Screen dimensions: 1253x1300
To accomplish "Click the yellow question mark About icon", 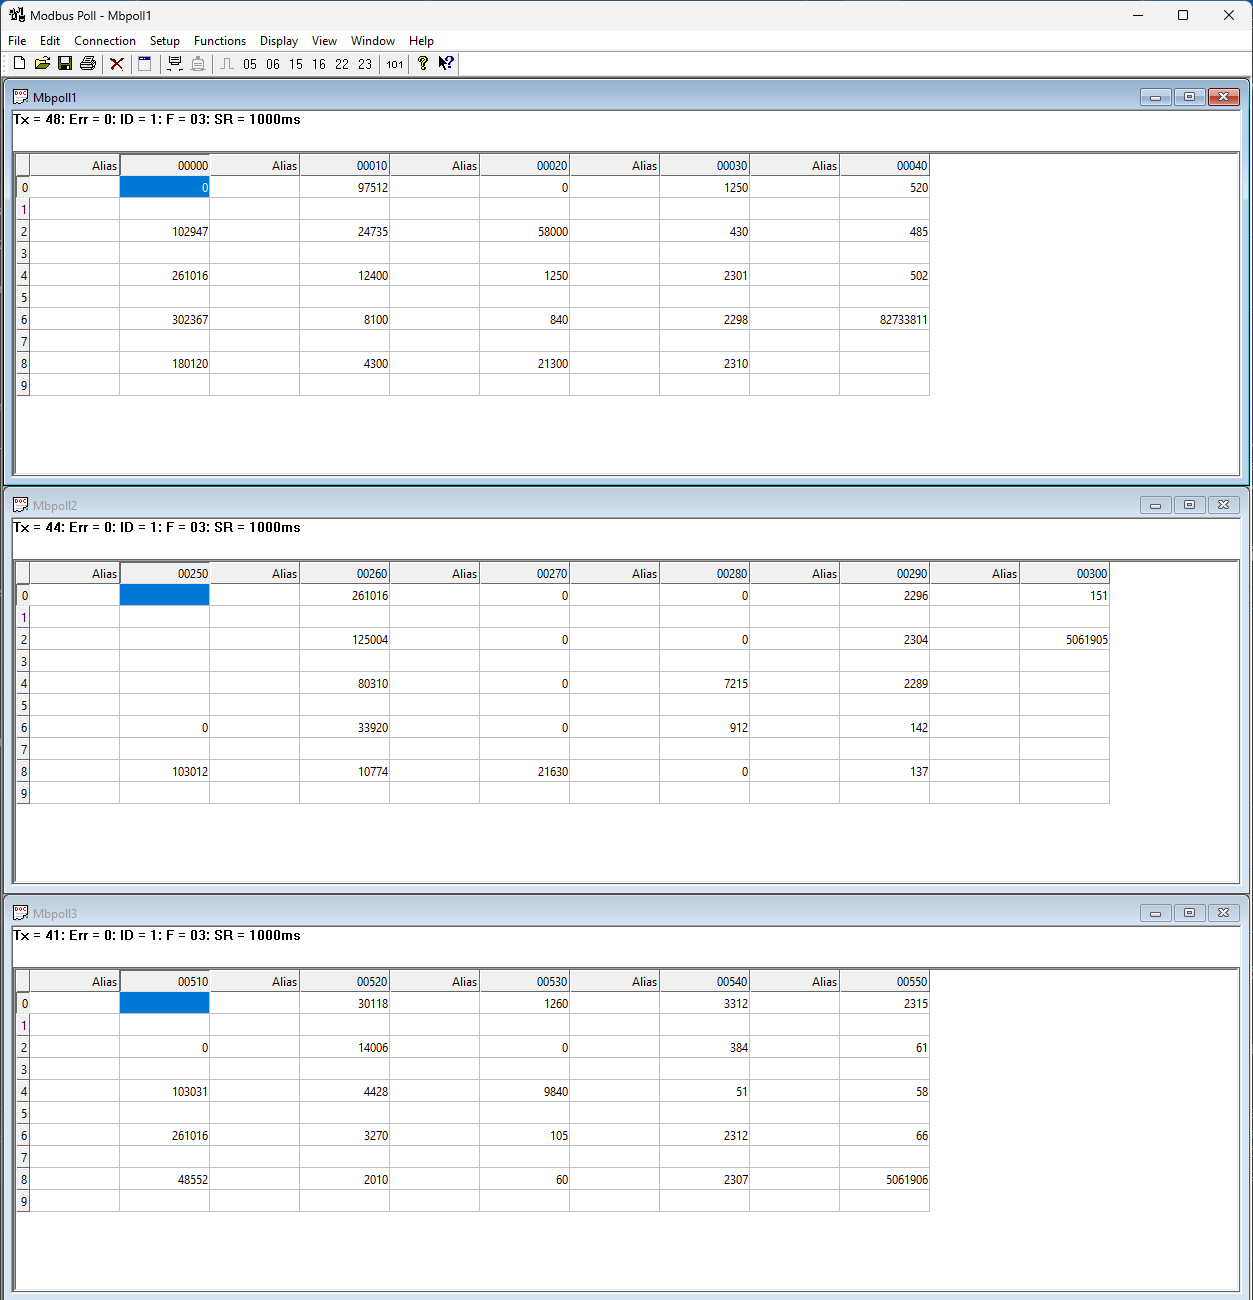I will pyautogui.click(x=423, y=63).
